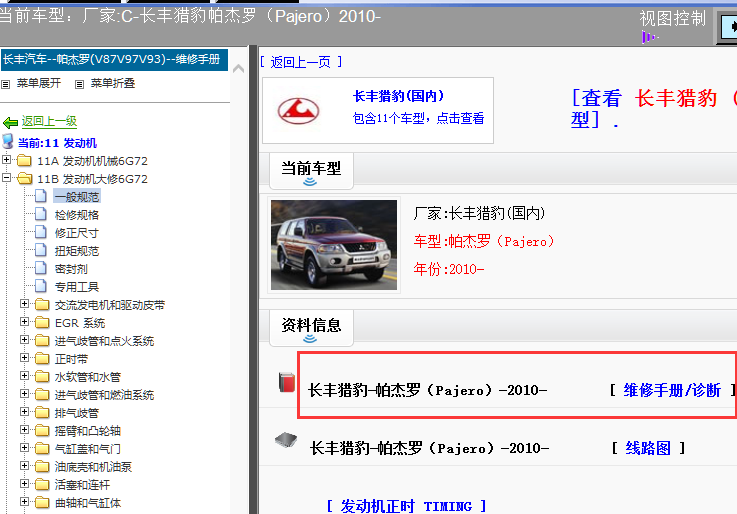Click the 返回上一级 link
Screen dimensions: 737x514
pyautogui.click(x=49, y=121)
